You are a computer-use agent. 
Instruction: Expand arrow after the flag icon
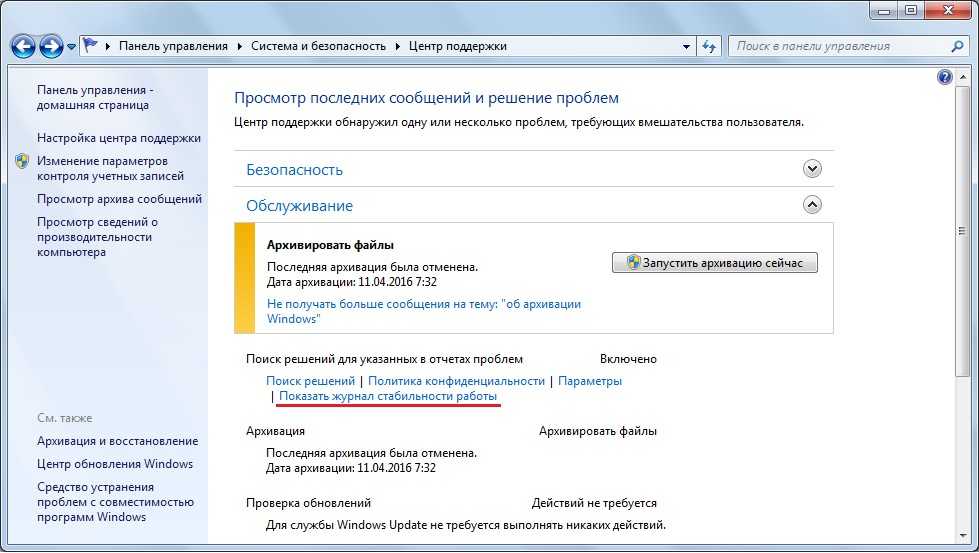[108, 46]
